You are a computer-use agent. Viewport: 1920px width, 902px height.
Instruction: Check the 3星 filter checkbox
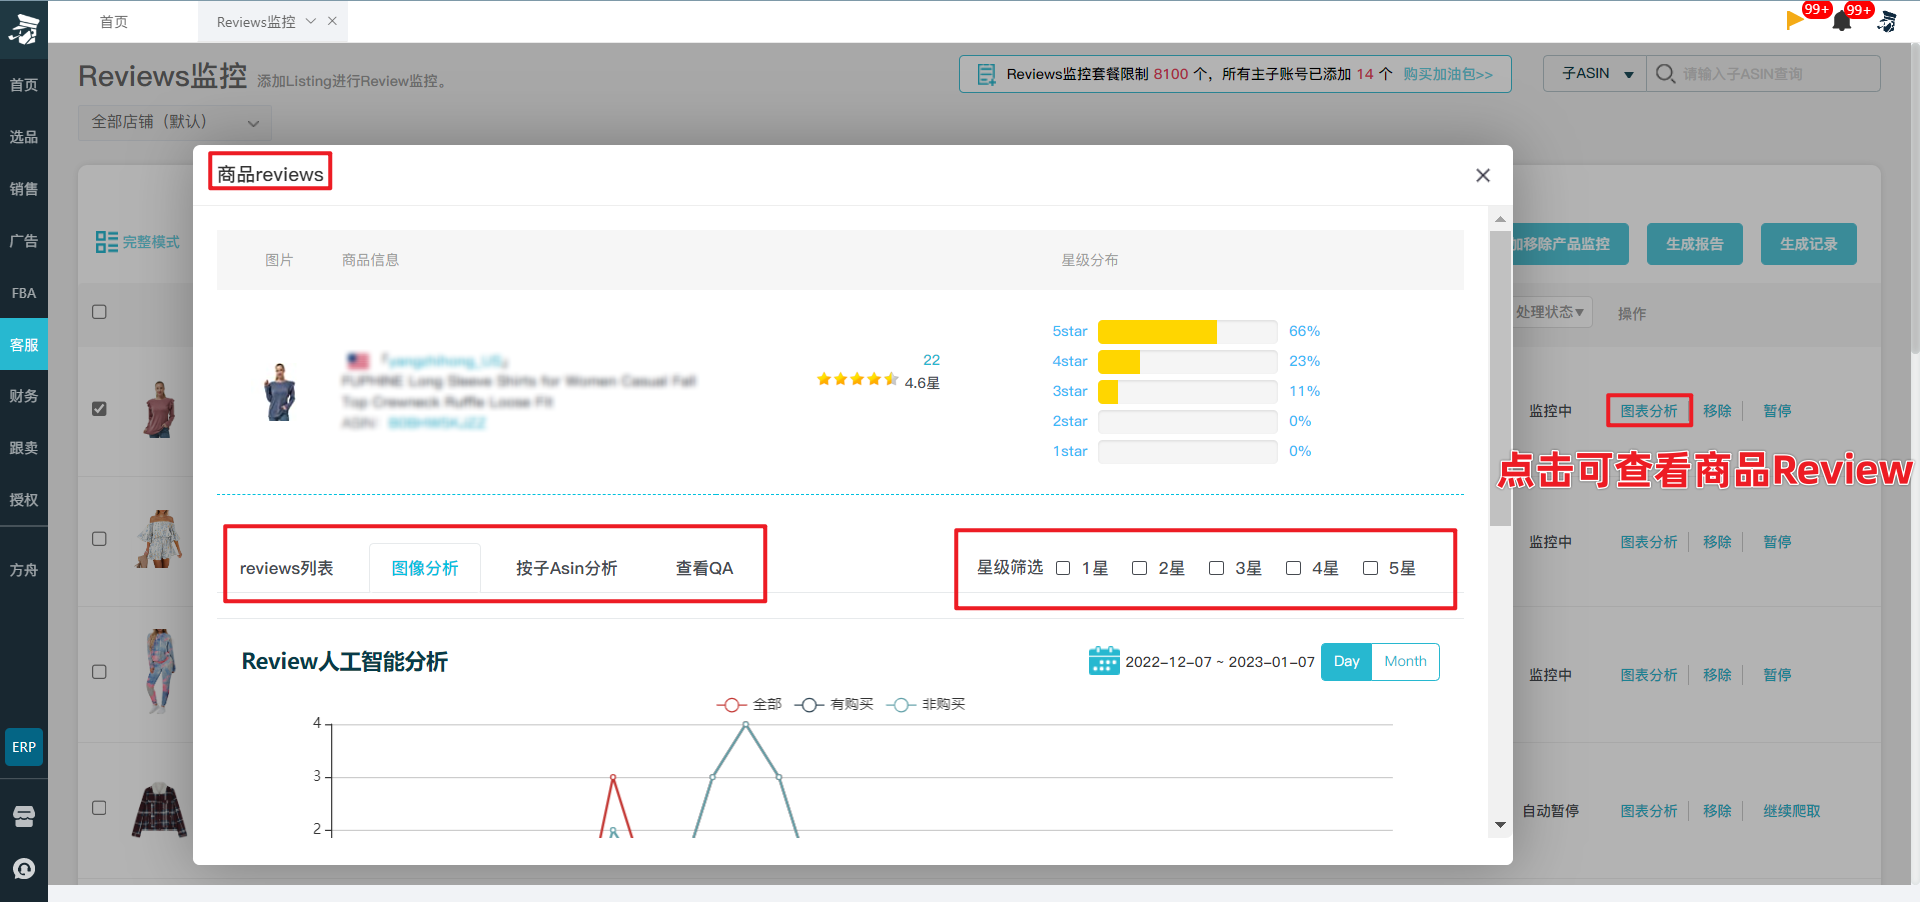[x=1216, y=568]
